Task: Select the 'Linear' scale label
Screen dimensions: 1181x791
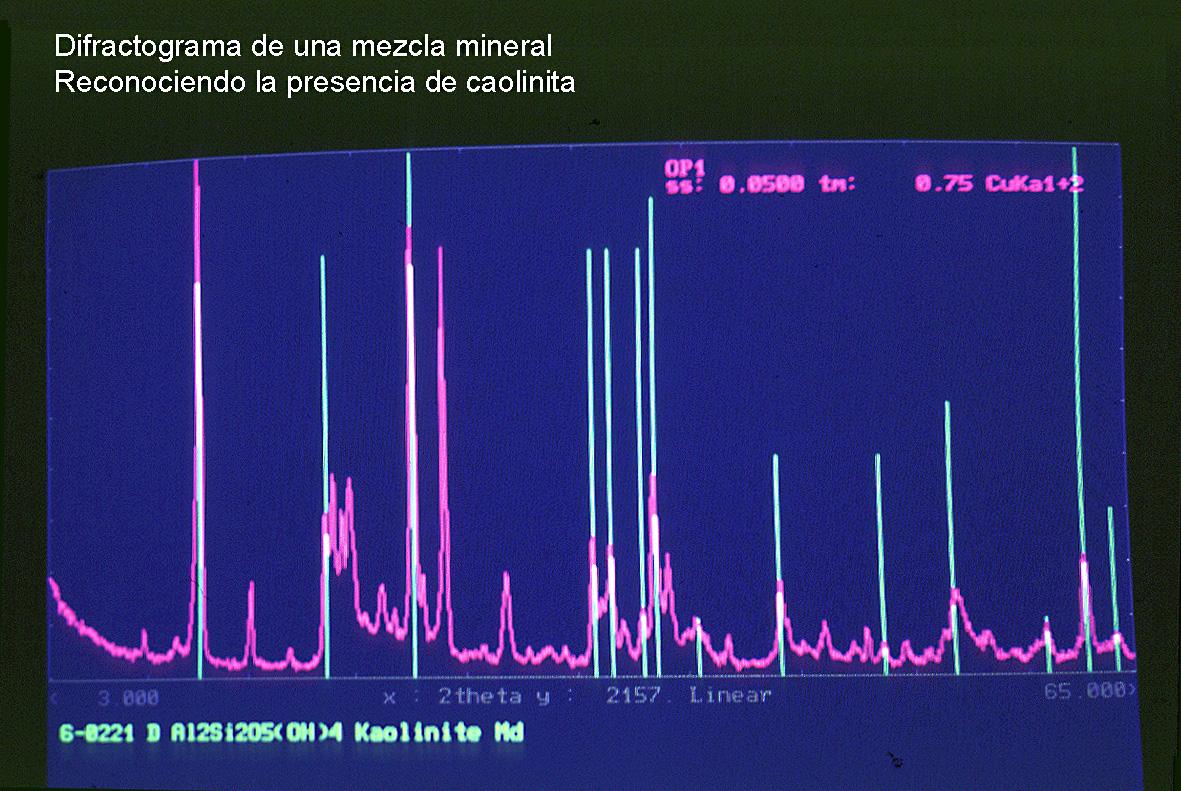Action: (x=730, y=695)
